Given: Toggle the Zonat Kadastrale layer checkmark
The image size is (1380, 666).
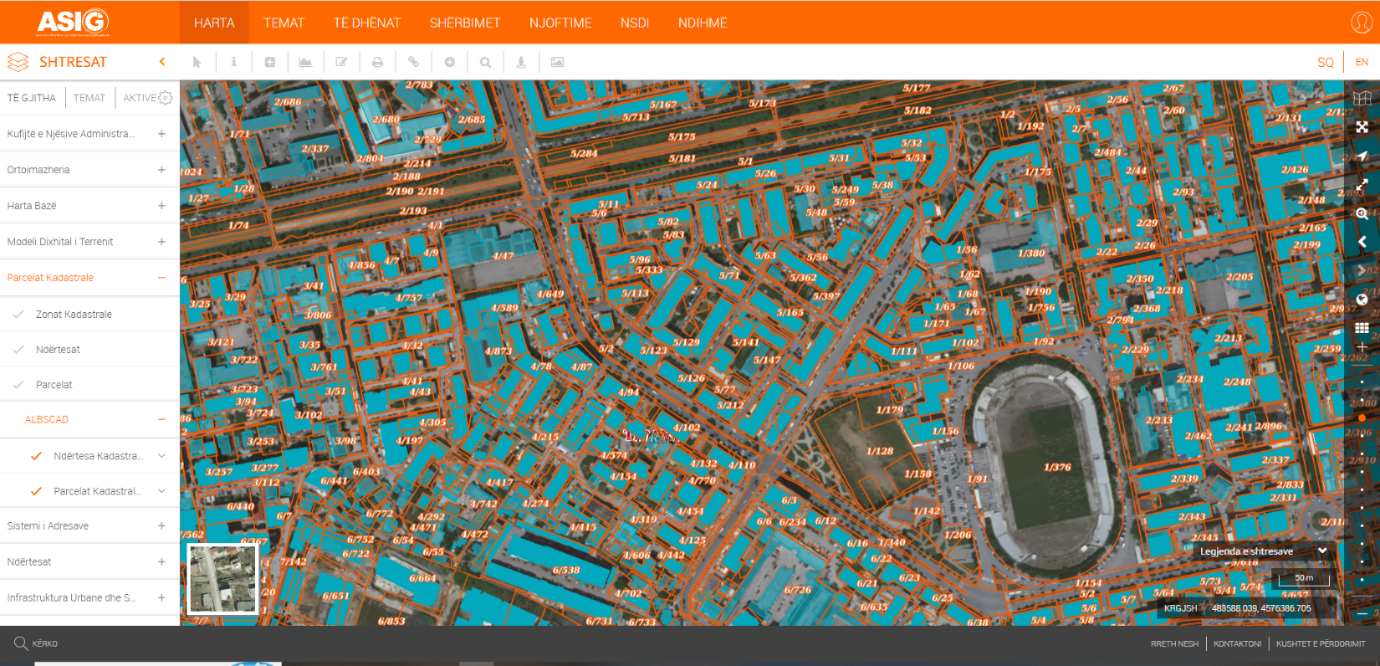Looking at the screenshot, I should pos(18,314).
